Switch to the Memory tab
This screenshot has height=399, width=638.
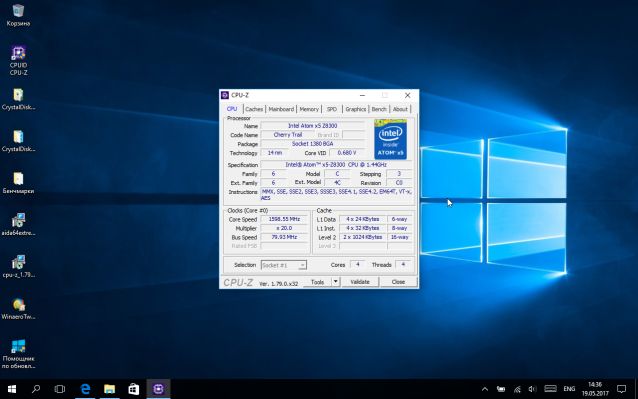(x=309, y=109)
